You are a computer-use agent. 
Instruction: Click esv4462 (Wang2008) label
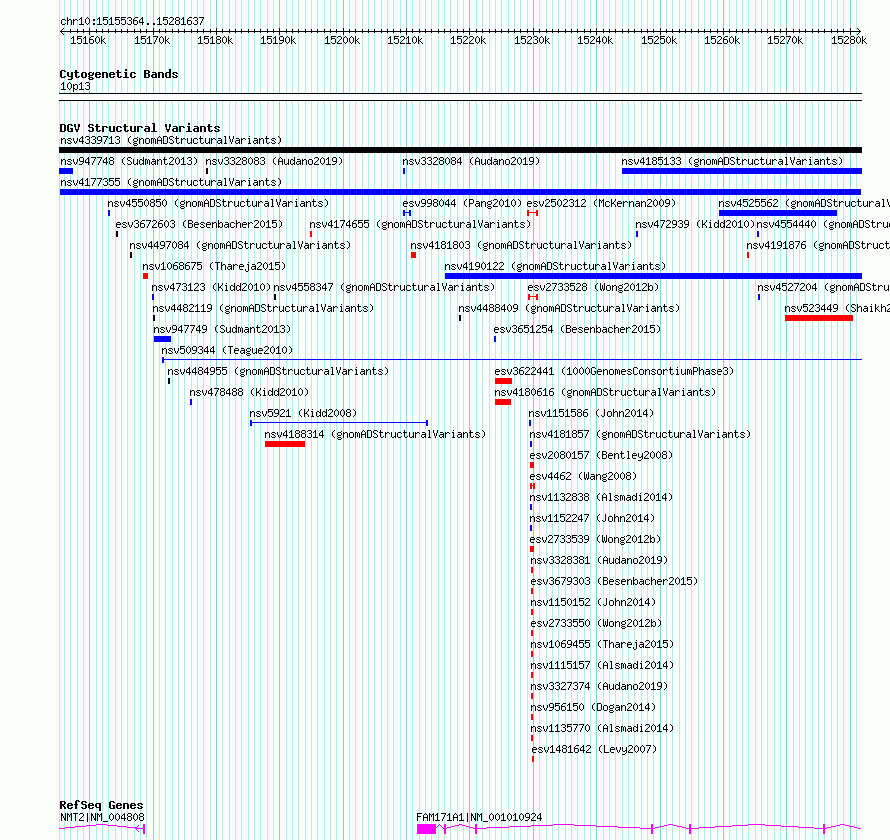(583, 476)
